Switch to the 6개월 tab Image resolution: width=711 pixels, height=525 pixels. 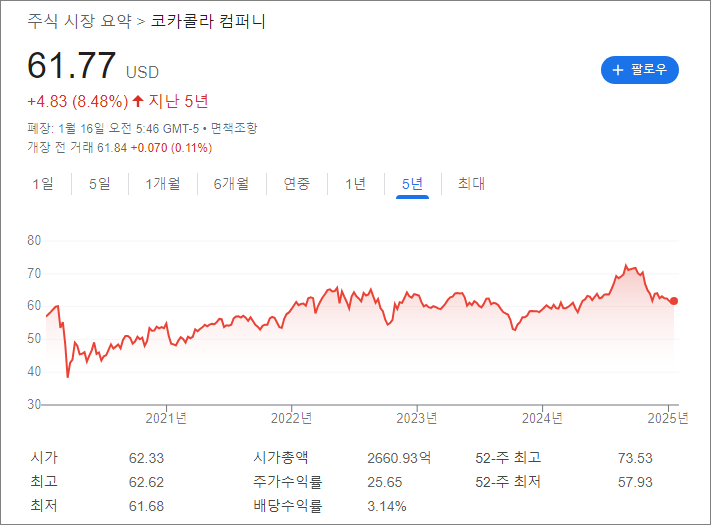231,184
